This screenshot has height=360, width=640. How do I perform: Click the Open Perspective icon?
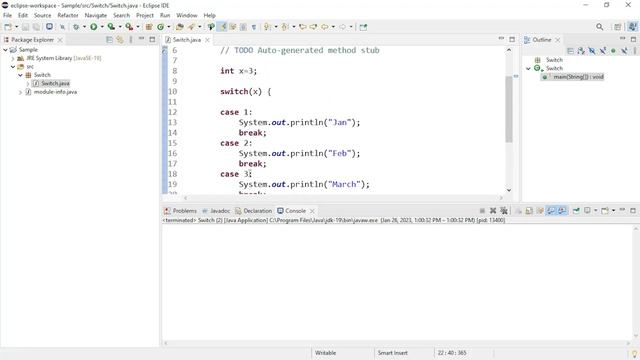pyautogui.click(x=618, y=27)
